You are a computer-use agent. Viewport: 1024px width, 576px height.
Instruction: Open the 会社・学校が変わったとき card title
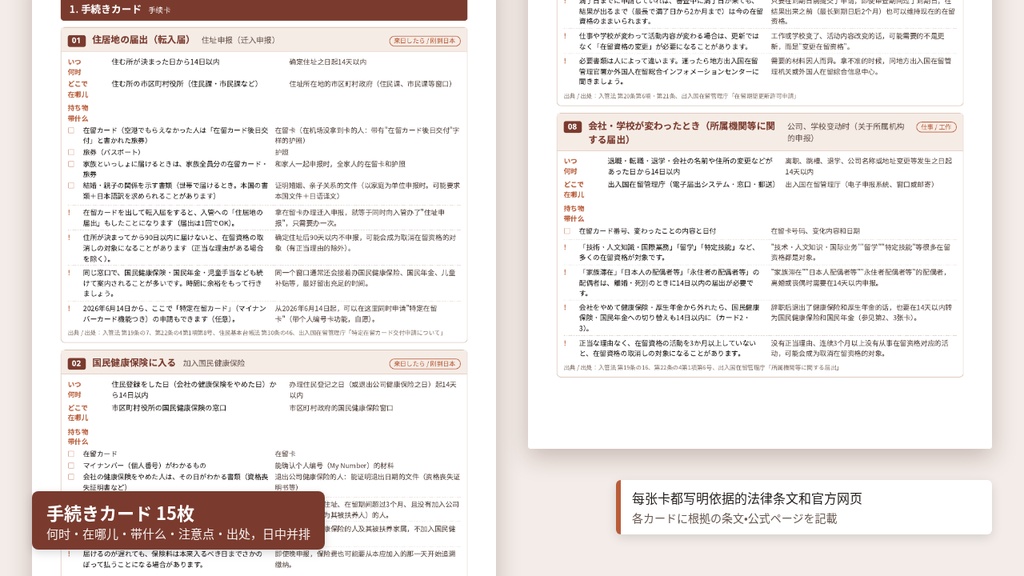click(681, 133)
